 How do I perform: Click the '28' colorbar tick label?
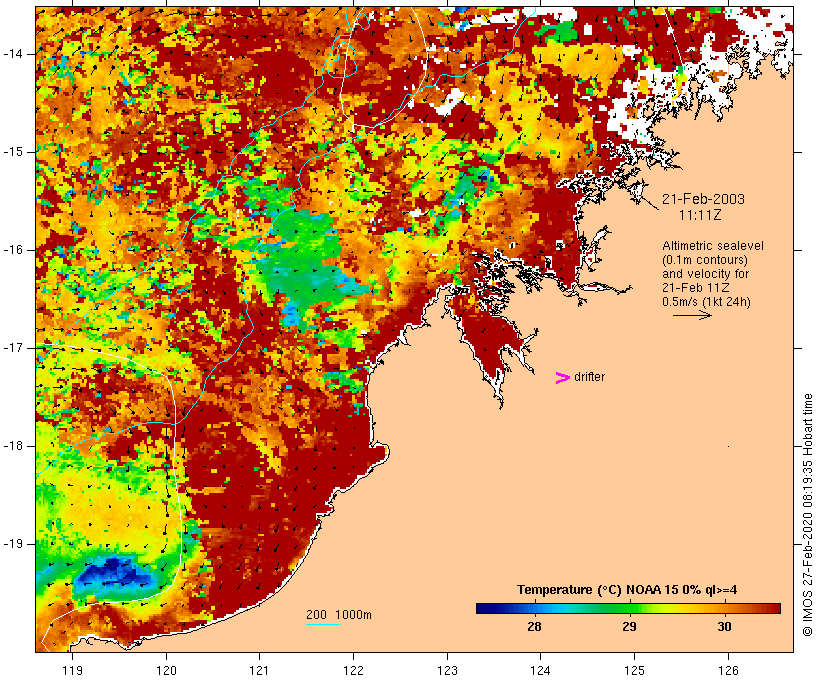click(534, 626)
